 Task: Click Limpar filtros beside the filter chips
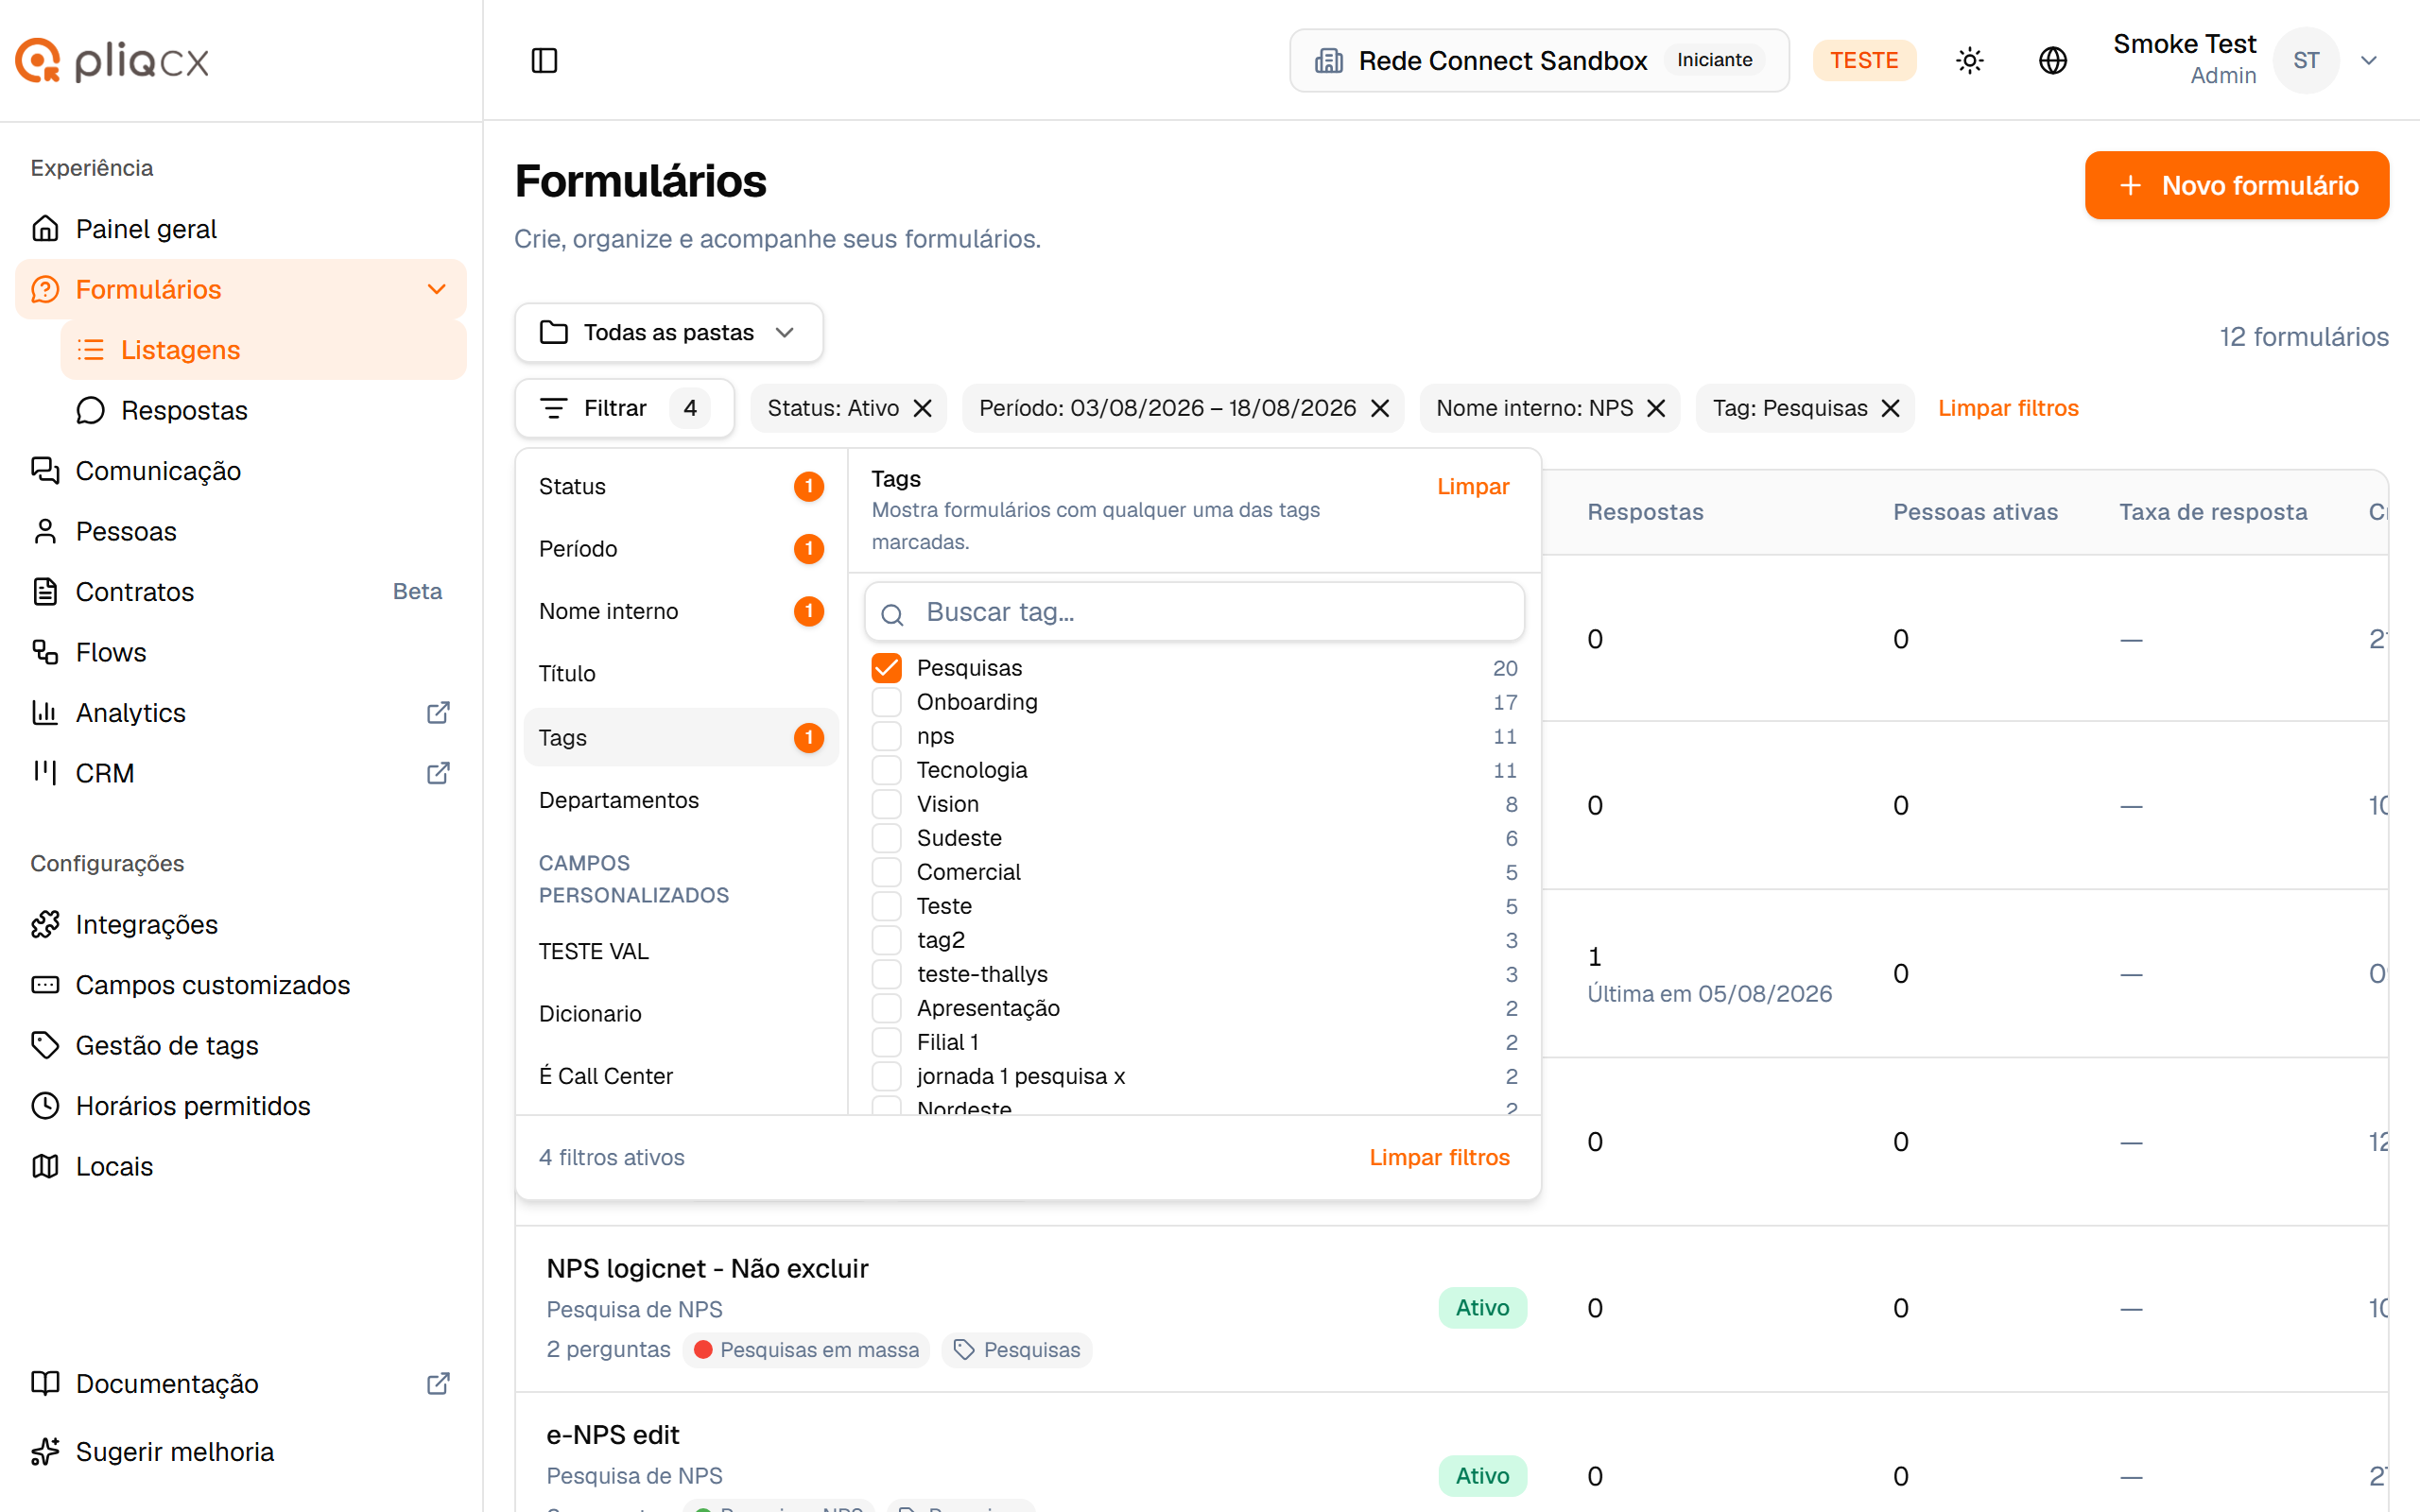[x=2008, y=408]
